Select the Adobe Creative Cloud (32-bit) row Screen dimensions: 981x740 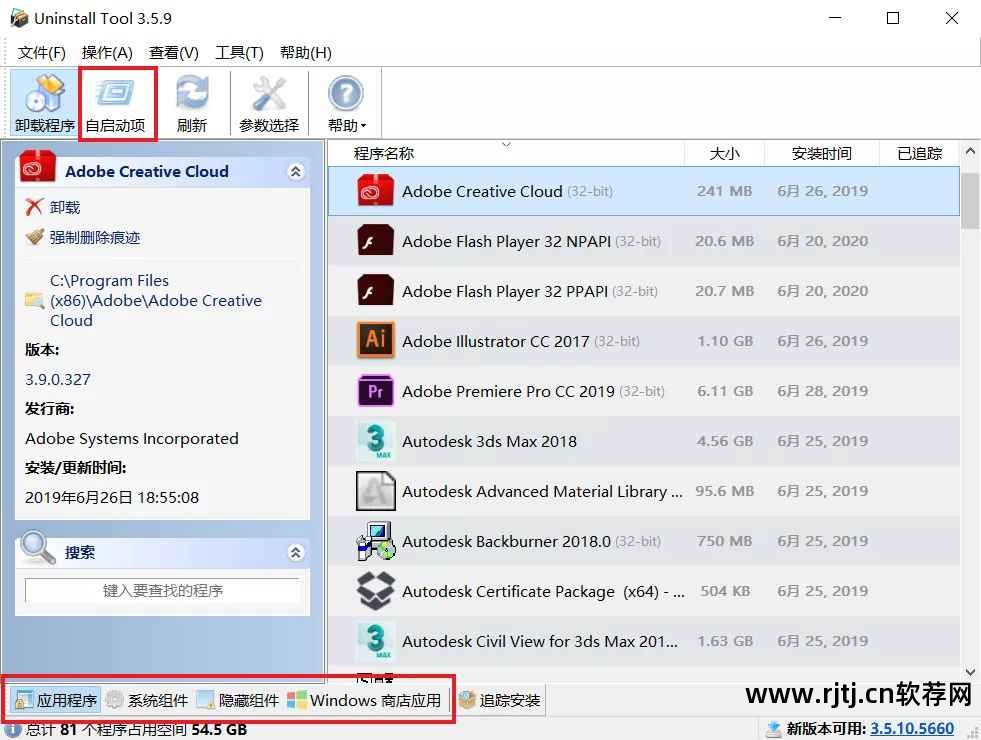pyautogui.click(x=644, y=191)
